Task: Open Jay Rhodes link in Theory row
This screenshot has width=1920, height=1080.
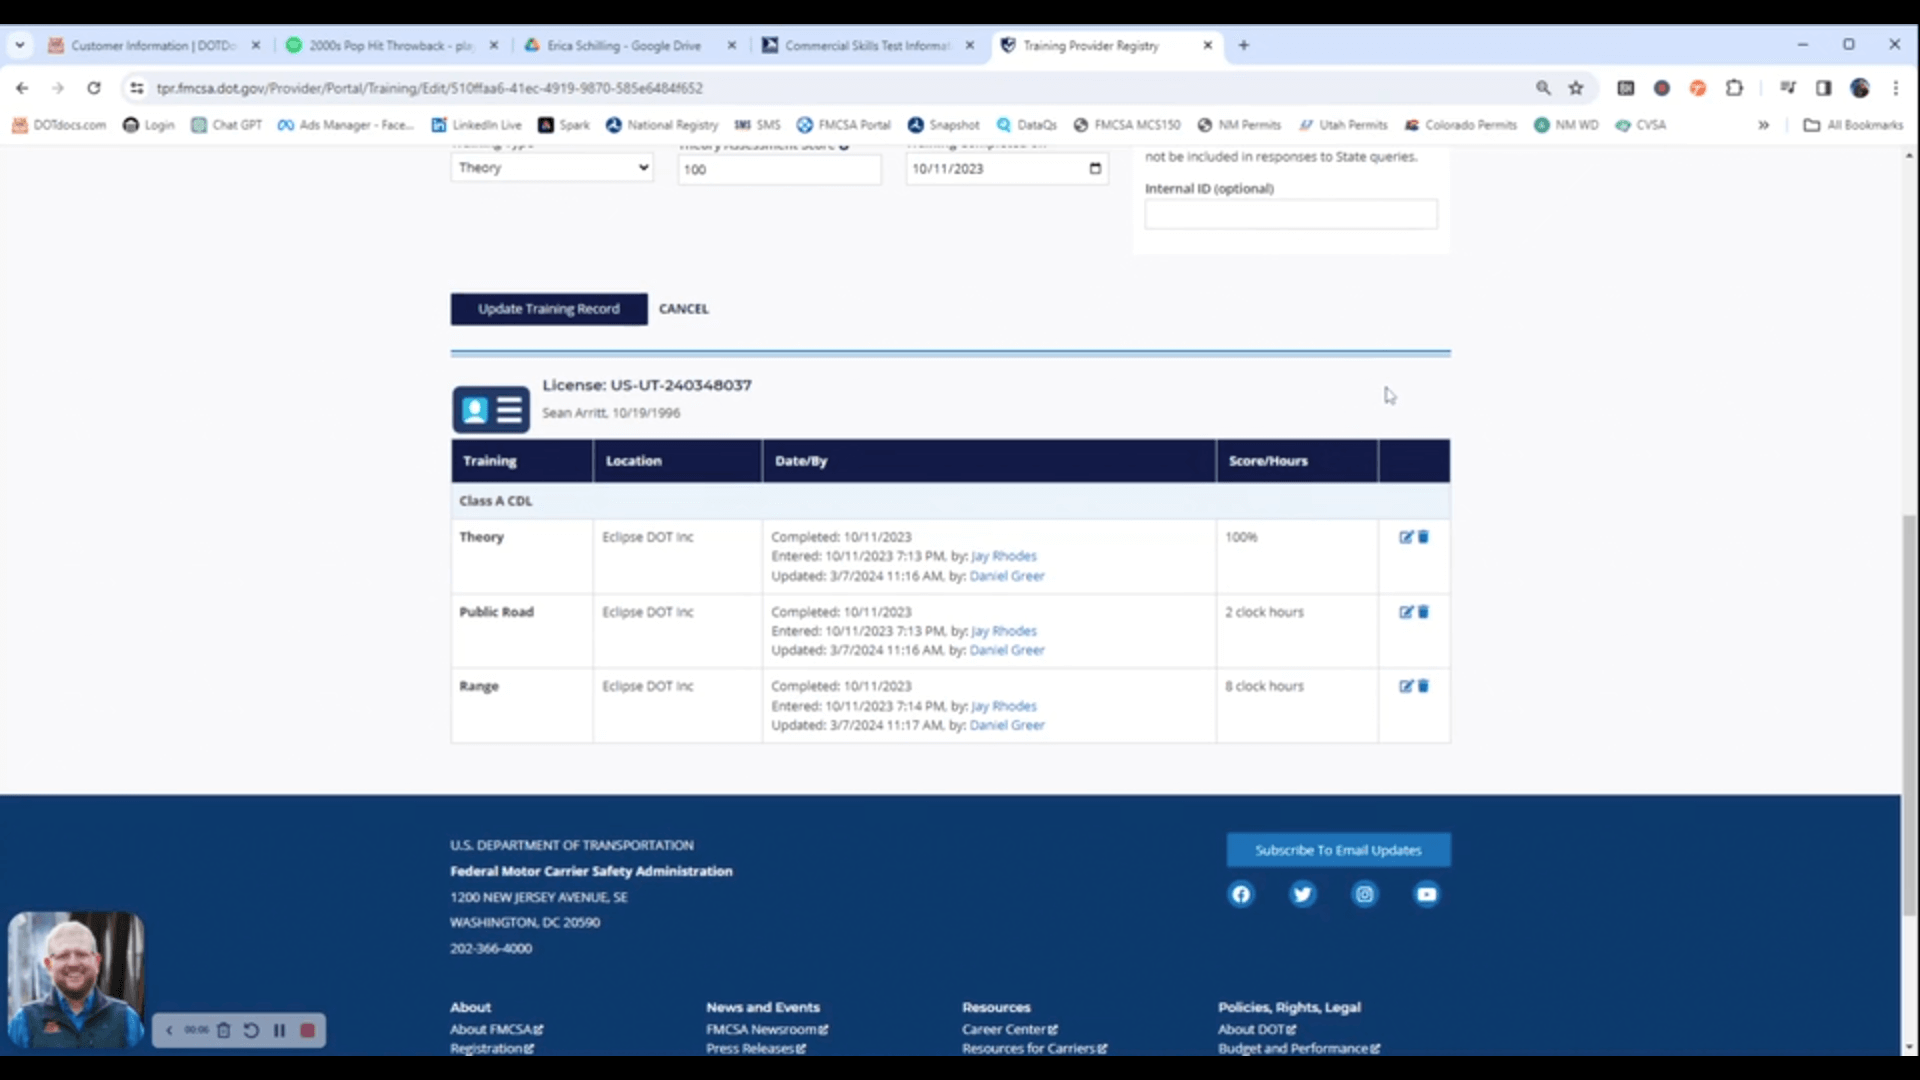Action: pos(1004,556)
